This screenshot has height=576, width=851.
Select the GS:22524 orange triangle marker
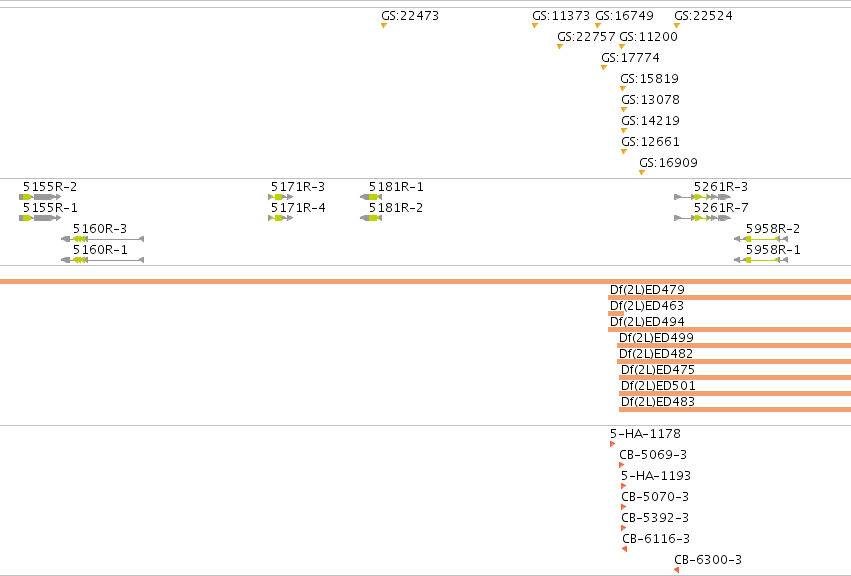pyautogui.click(x=677, y=26)
